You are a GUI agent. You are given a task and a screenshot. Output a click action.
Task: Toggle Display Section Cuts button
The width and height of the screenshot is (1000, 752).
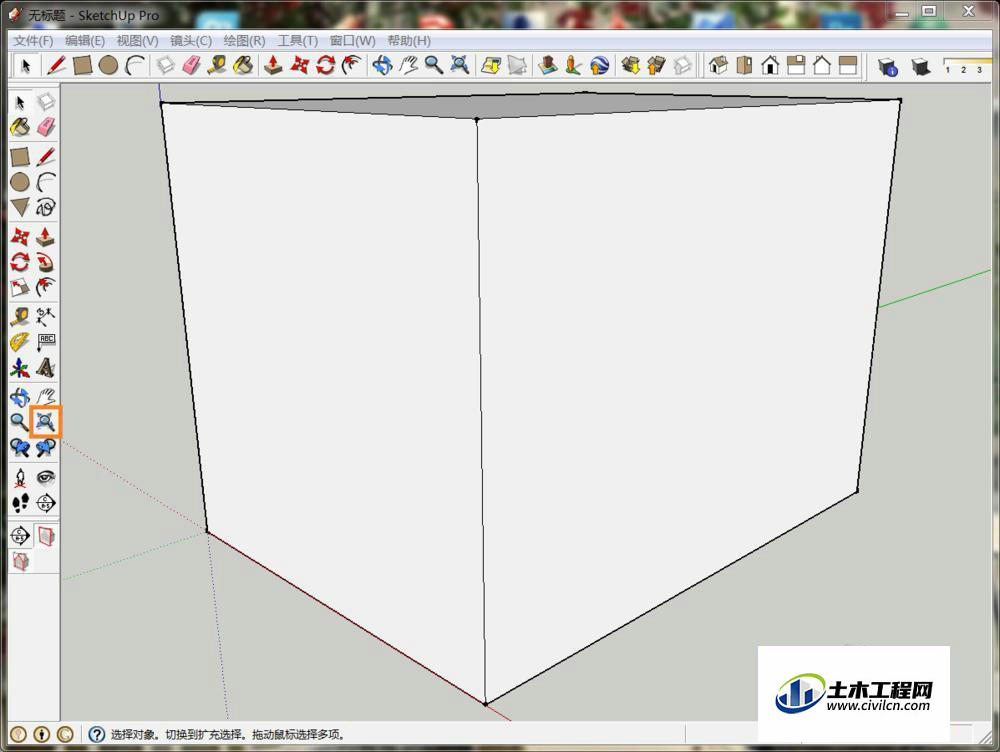point(20,561)
